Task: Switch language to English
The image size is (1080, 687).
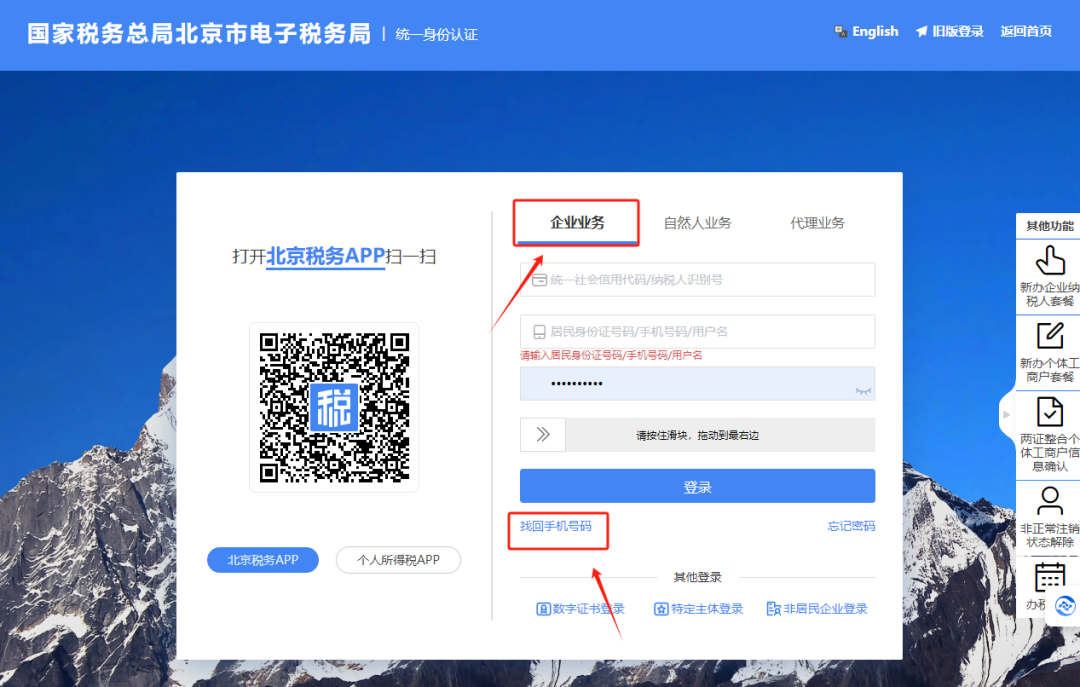Action: 875,32
